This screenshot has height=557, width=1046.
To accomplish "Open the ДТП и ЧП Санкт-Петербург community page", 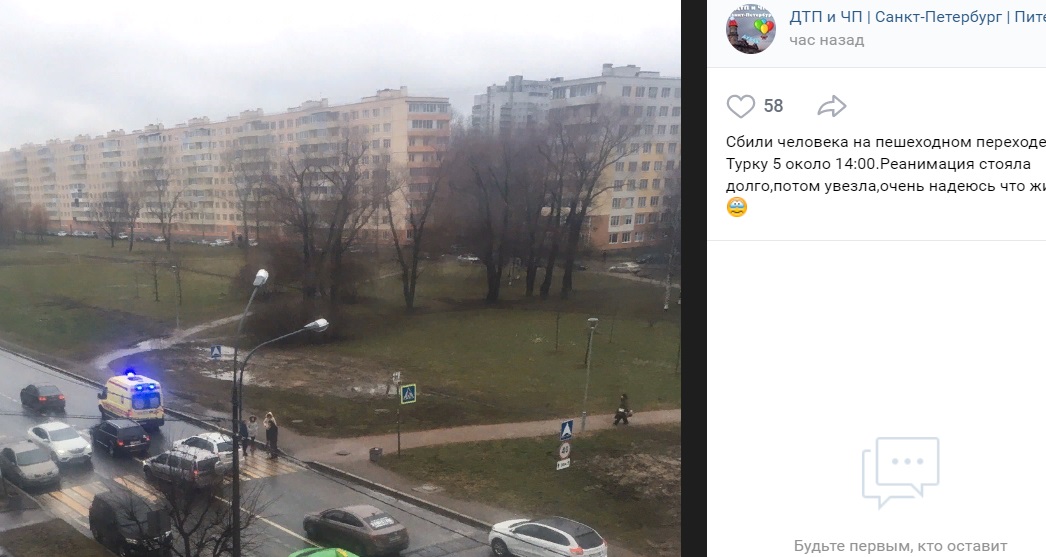I will click(x=917, y=17).
